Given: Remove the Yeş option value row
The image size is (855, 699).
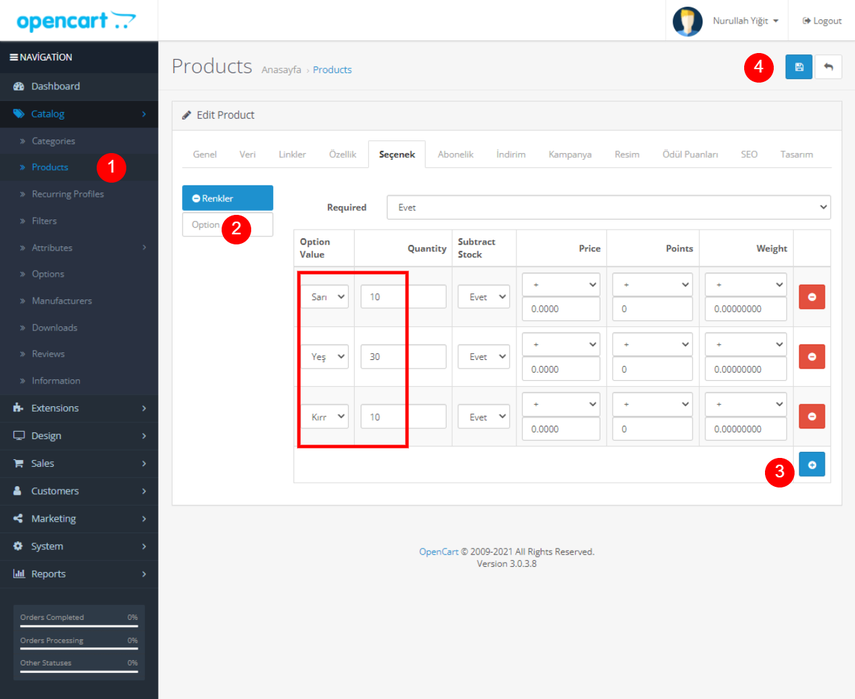Looking at the screenshot, I should 811,357.
